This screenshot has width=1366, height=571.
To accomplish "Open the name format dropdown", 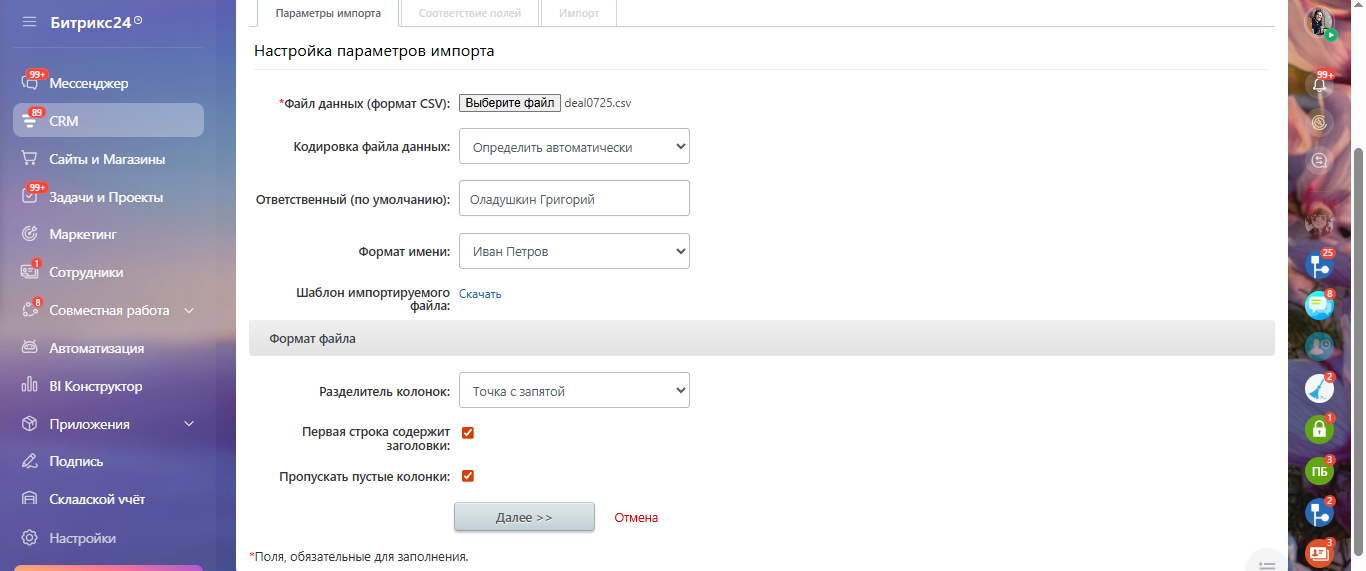I will click(x=574, y=252).
